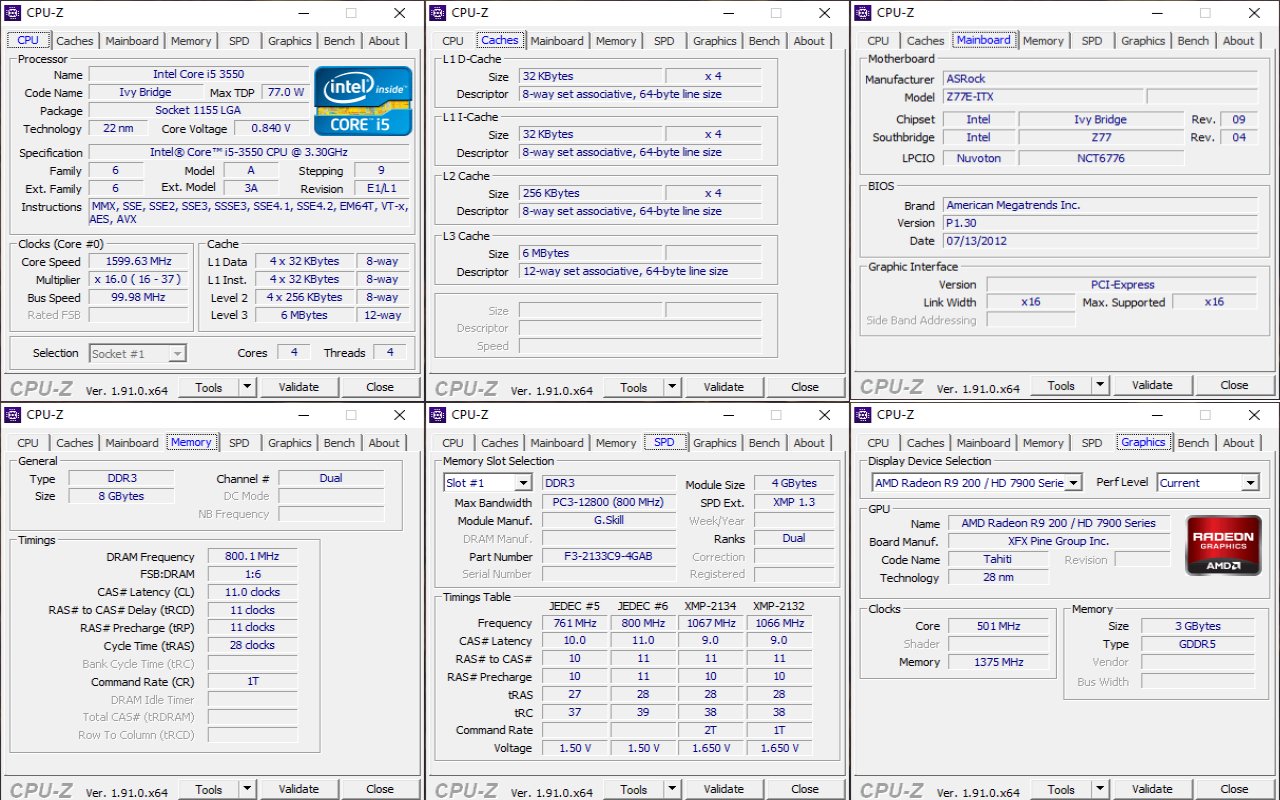Click the Intel Core i5 logo
Screen dimensions: 1280x800
[363, 101]
